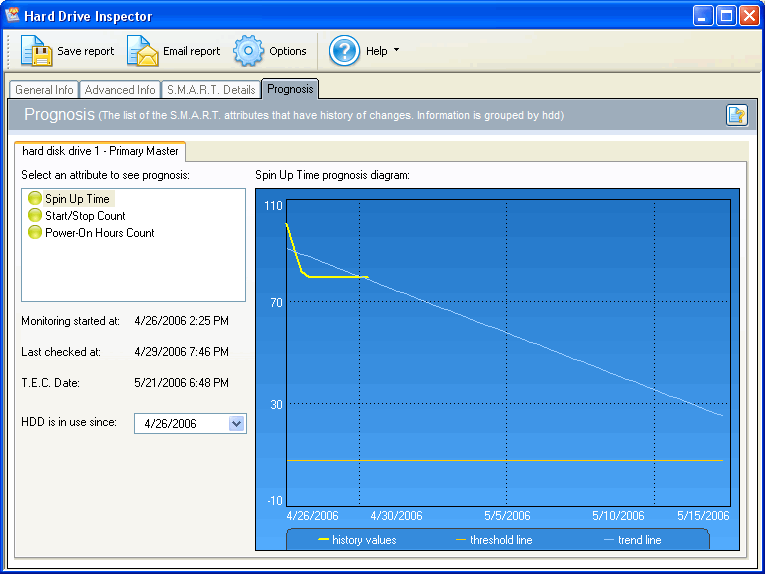765x574 pixels.
Task: Minimize the Hard Drive Inspector window
Action: (x=703, y=16)
